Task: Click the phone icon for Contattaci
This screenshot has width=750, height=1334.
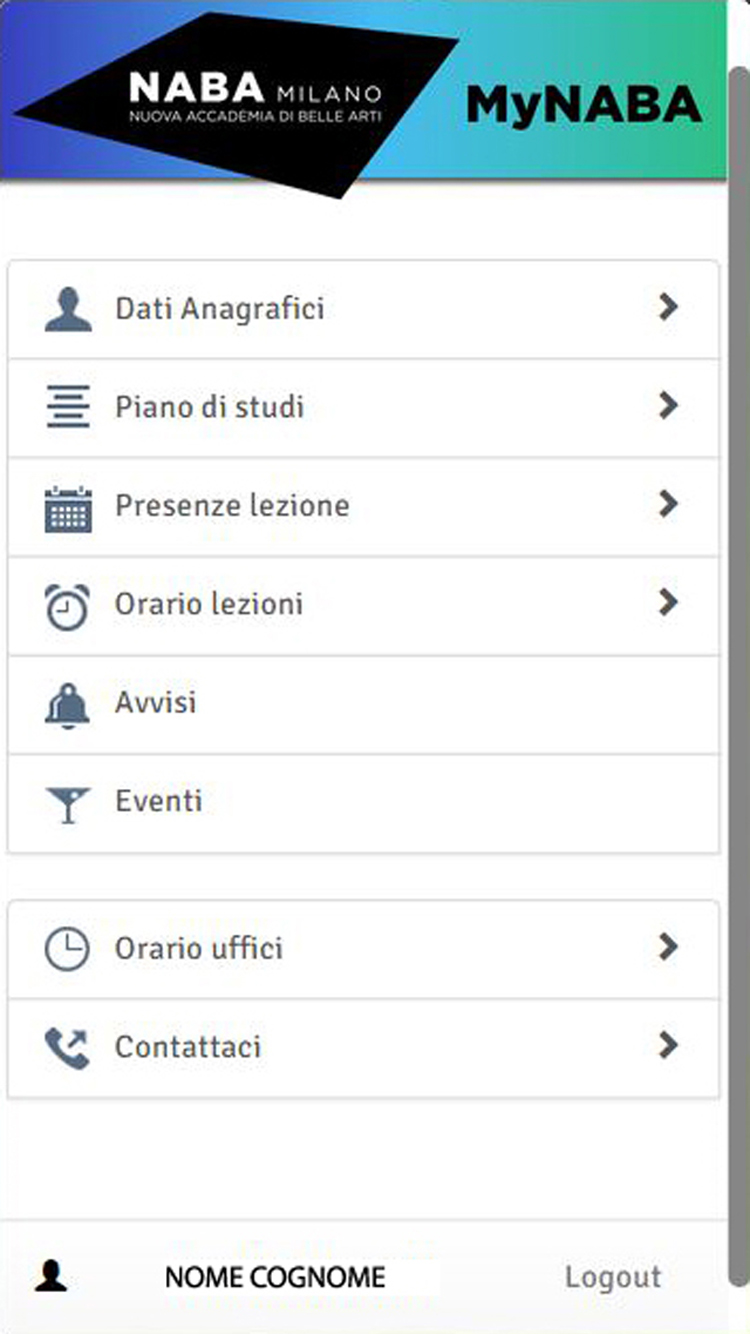Action: [x=68, y=1047]
